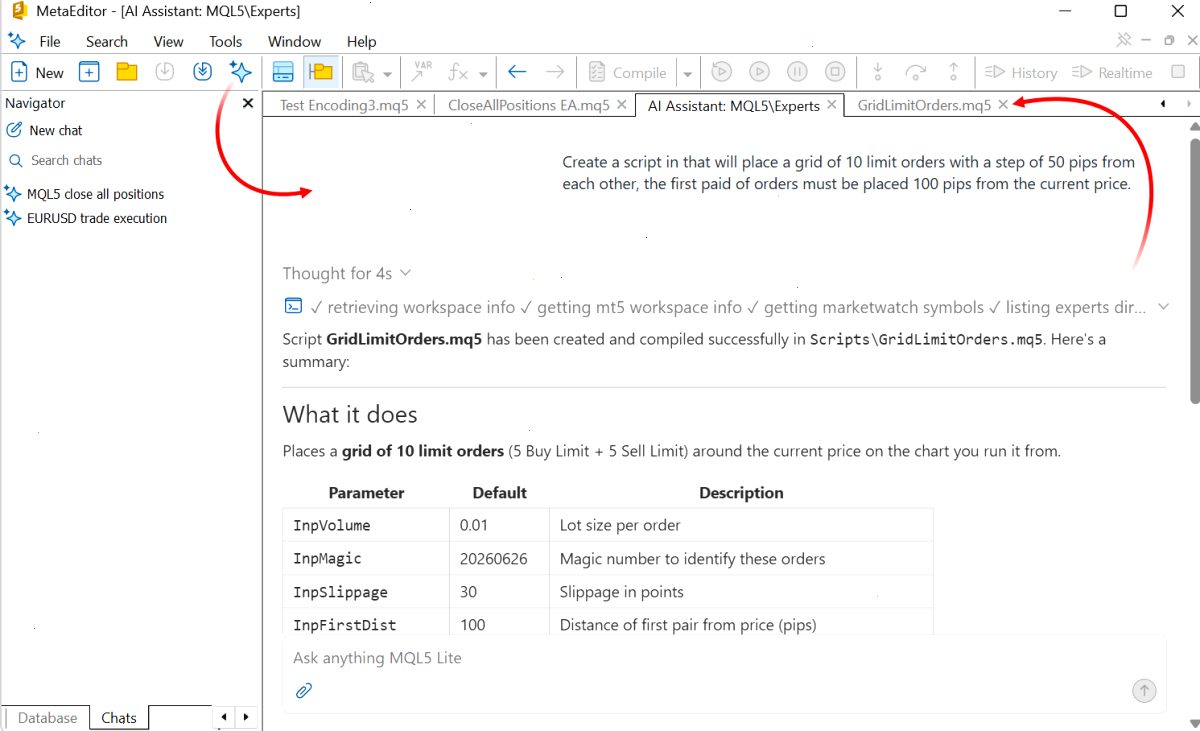Navigate forward with right arrow icon

click(x=555, y=72)
